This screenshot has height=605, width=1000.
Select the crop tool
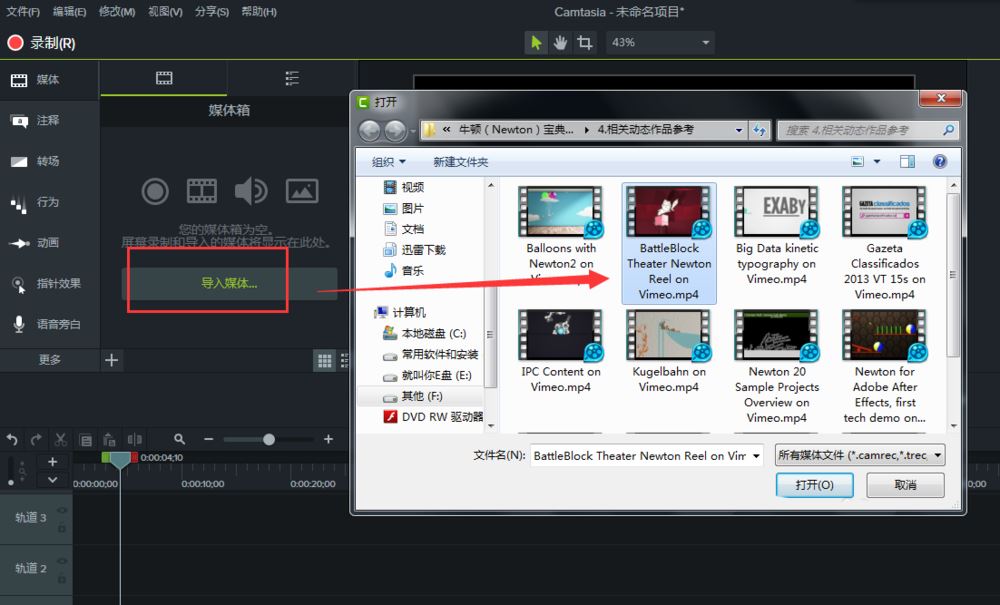584,43
